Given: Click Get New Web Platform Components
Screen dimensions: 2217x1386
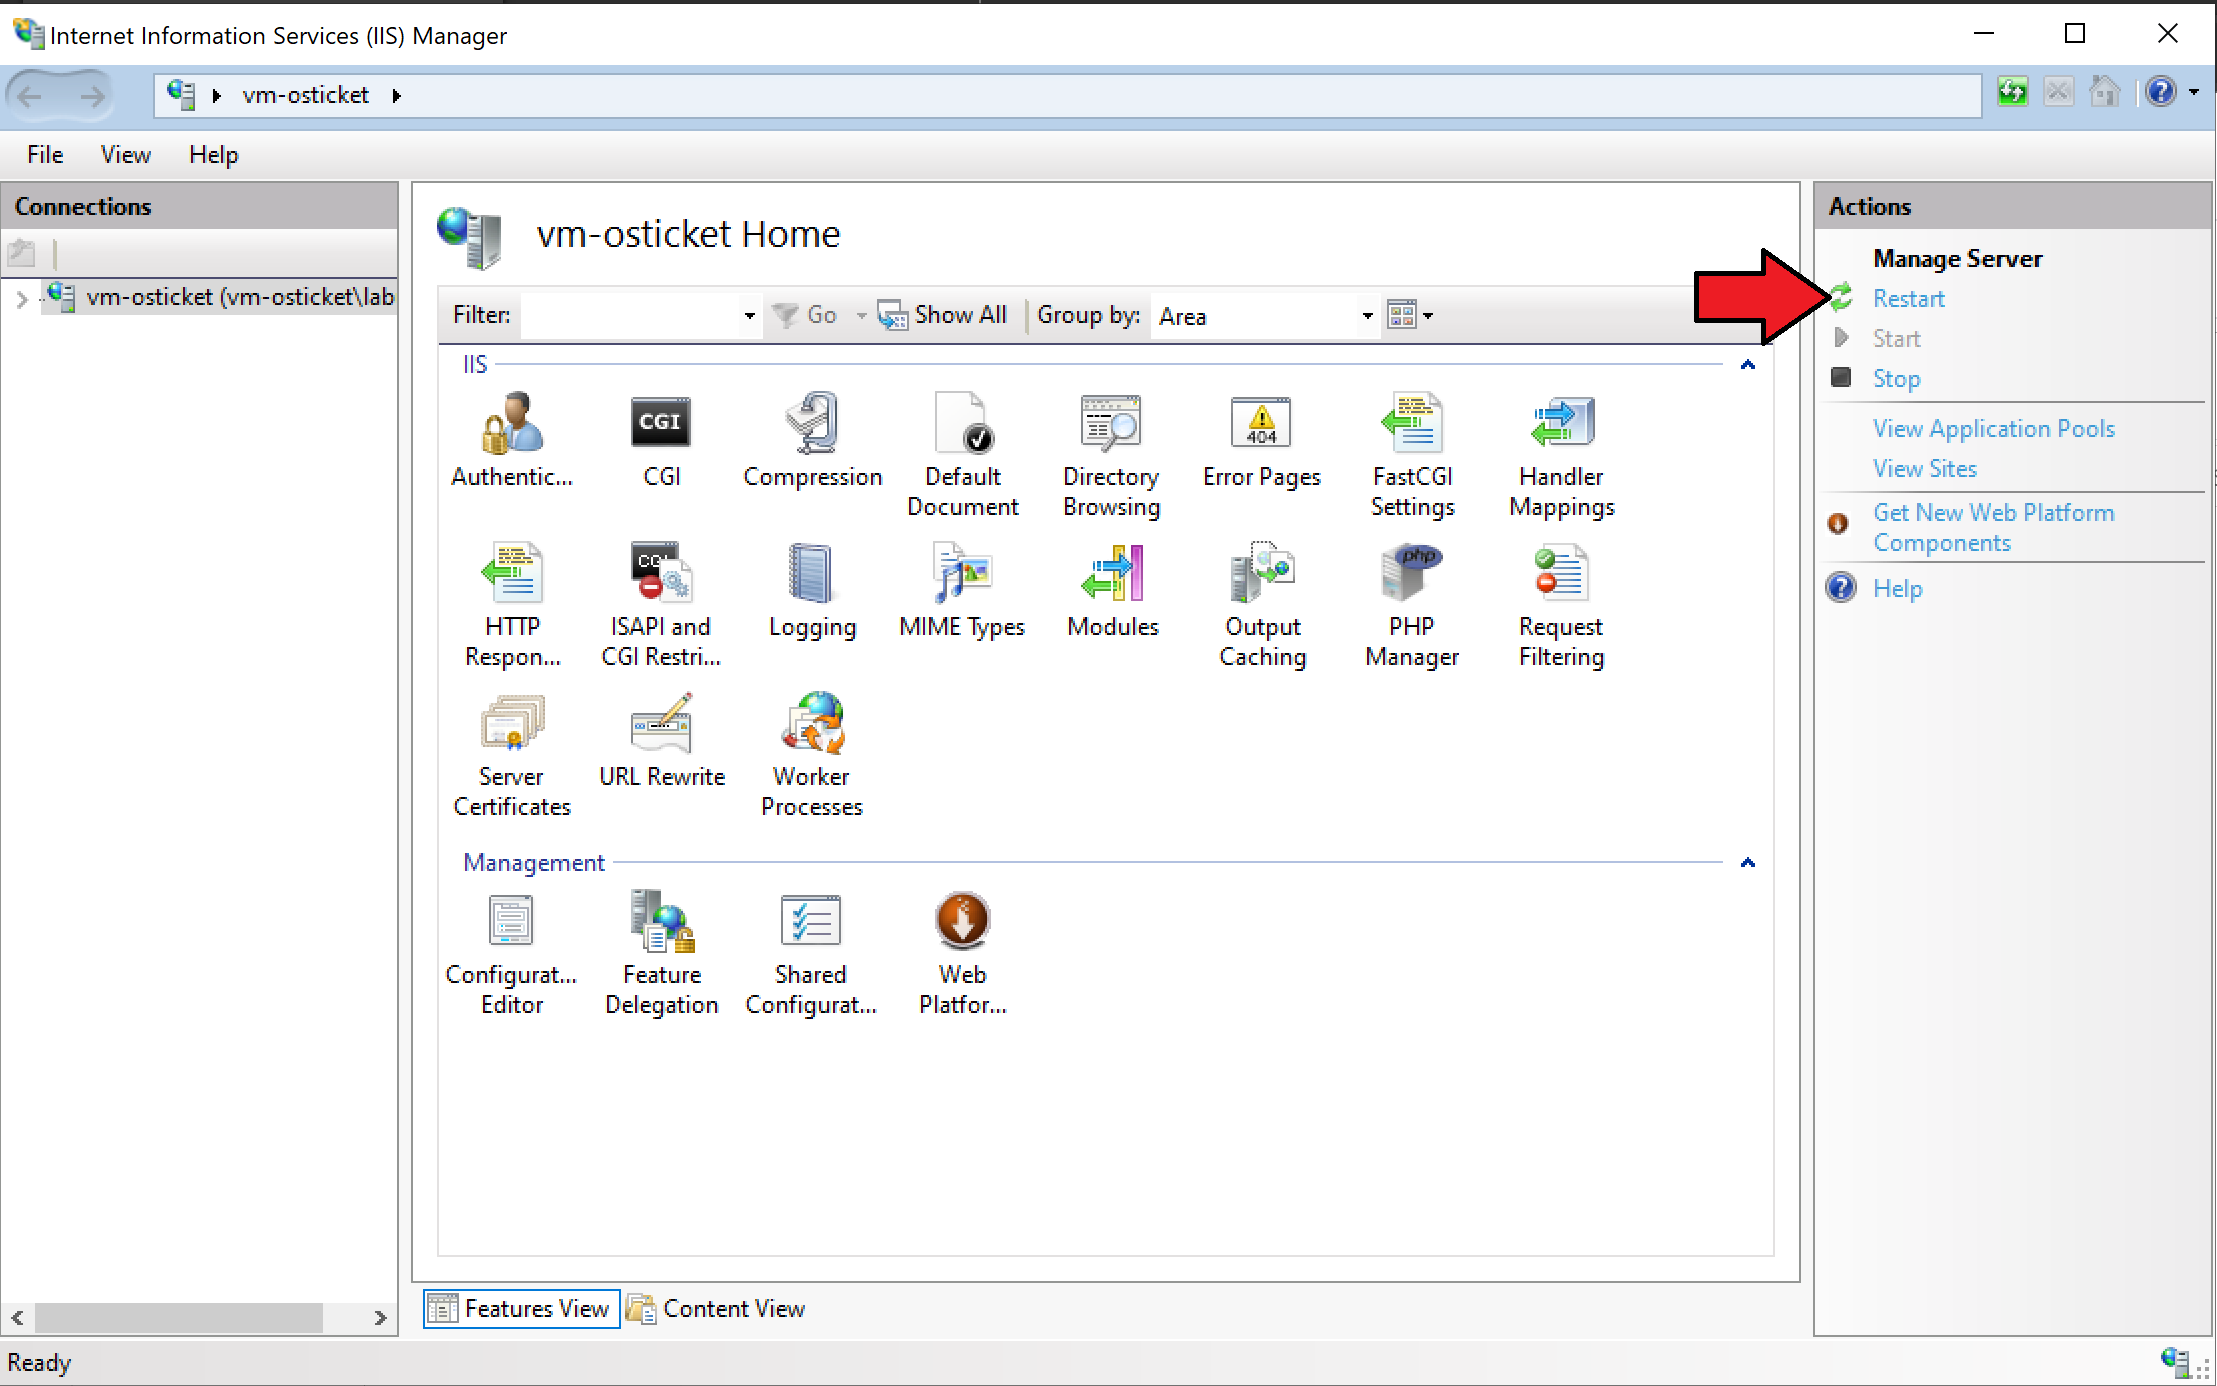Looking at the screenshot, I should coord(1994,527).
